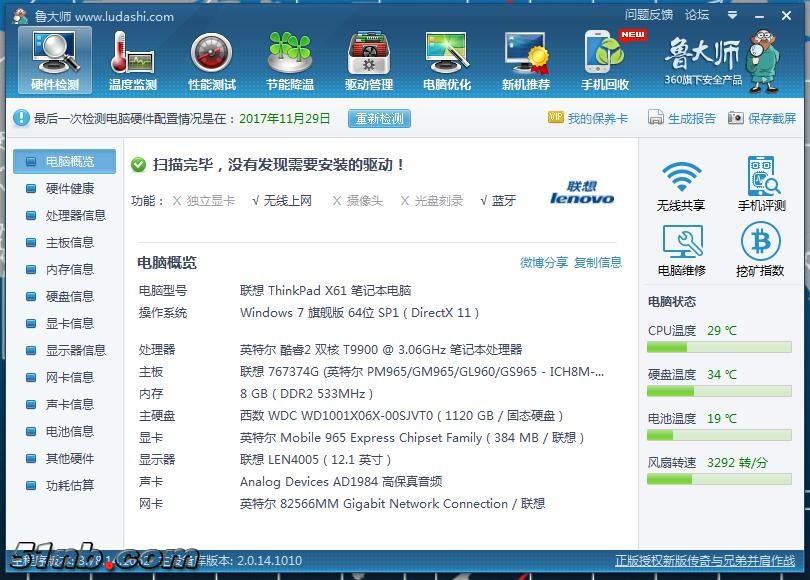The image size is (810, 580).
Task: Open 性能测试 performance test
Action: click(212, 60)
